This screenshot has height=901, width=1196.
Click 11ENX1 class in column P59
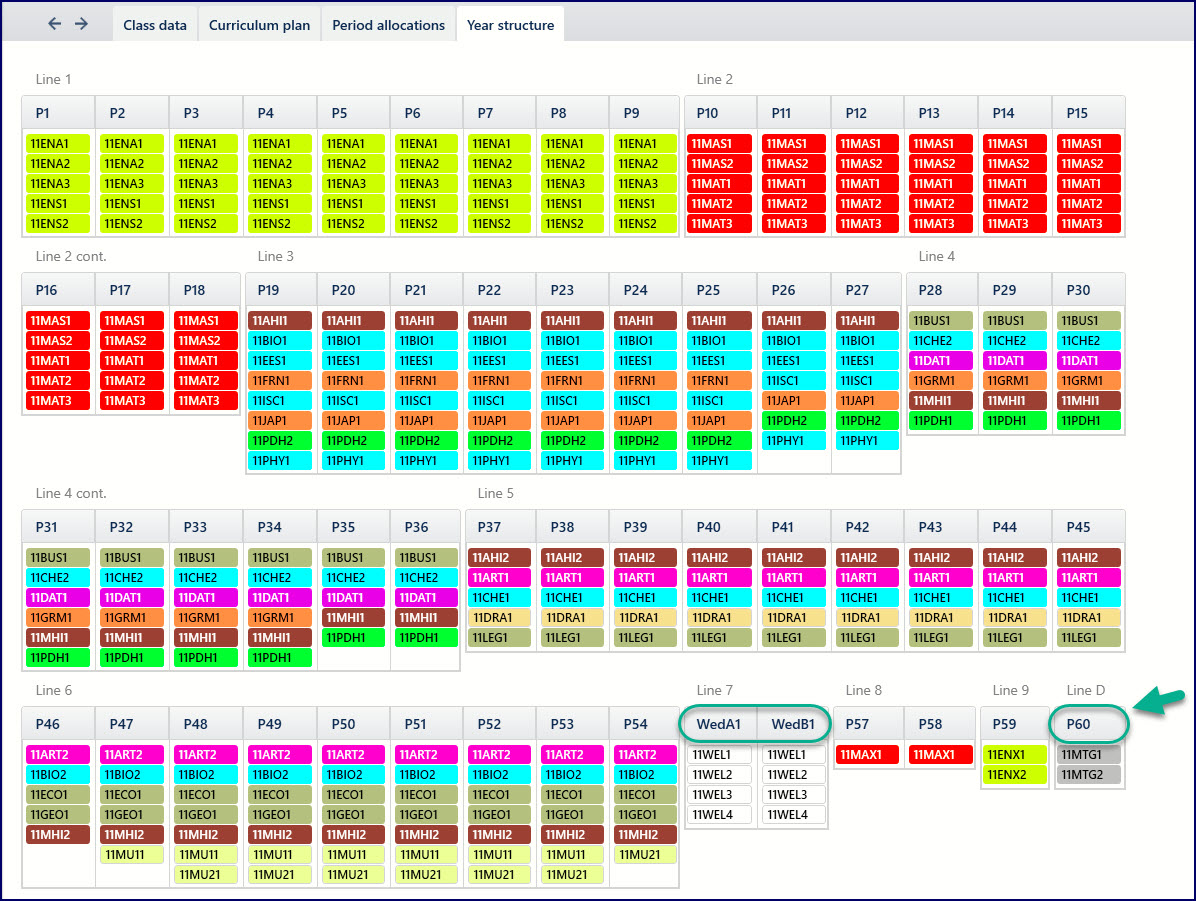(1014, 755)
